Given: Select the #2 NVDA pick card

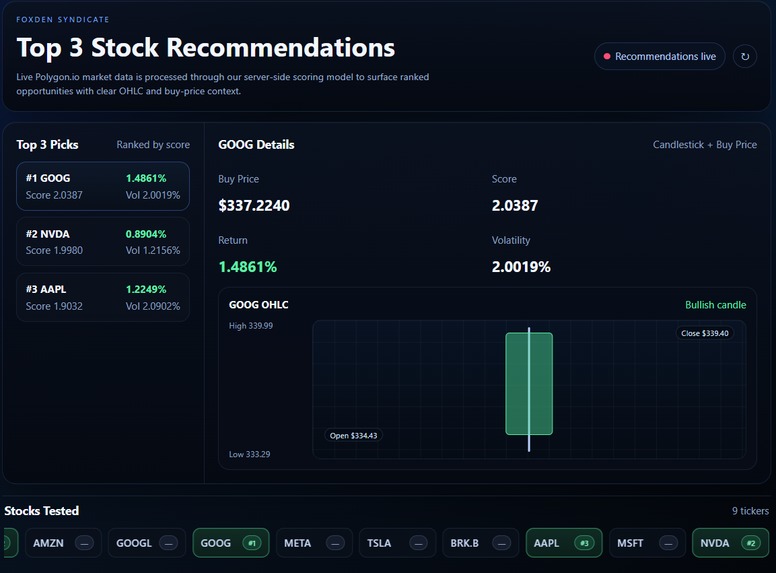Looking at the screenshot, I should tap(103, 242).
